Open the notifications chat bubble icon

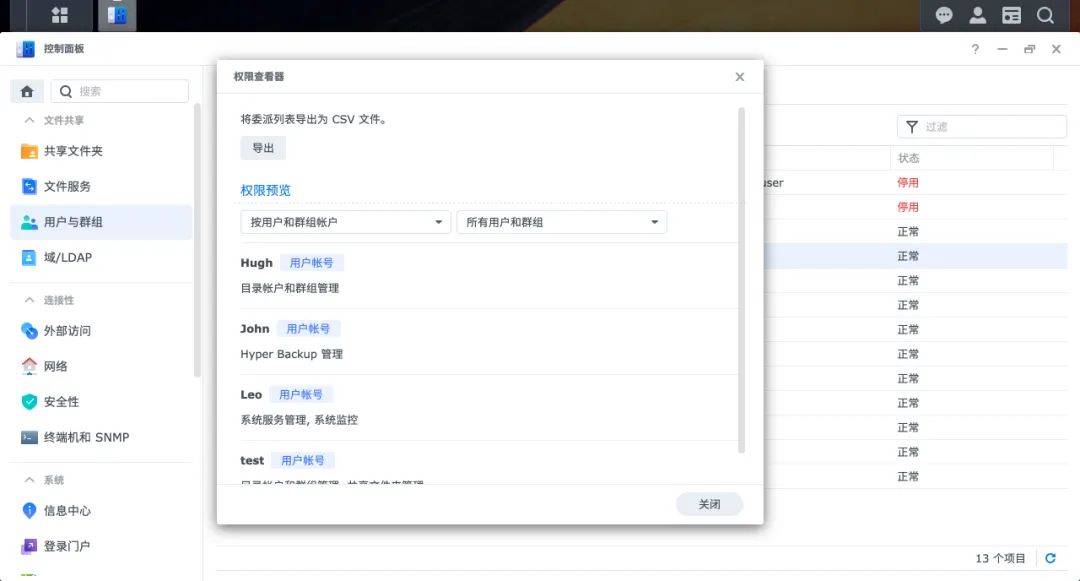(944, 15)
